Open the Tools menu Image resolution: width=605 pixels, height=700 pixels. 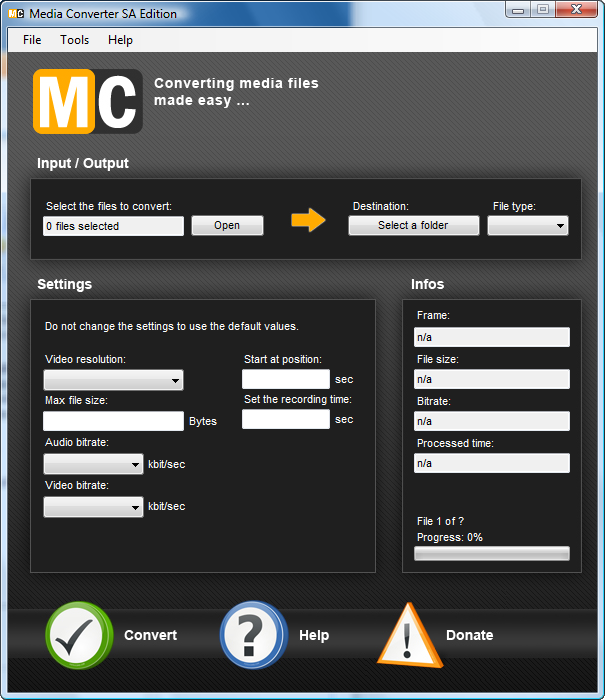point(75,40)
